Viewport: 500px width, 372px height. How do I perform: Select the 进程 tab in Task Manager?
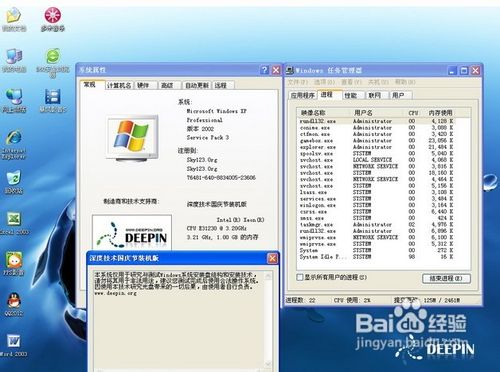click(x=329, y=95)
